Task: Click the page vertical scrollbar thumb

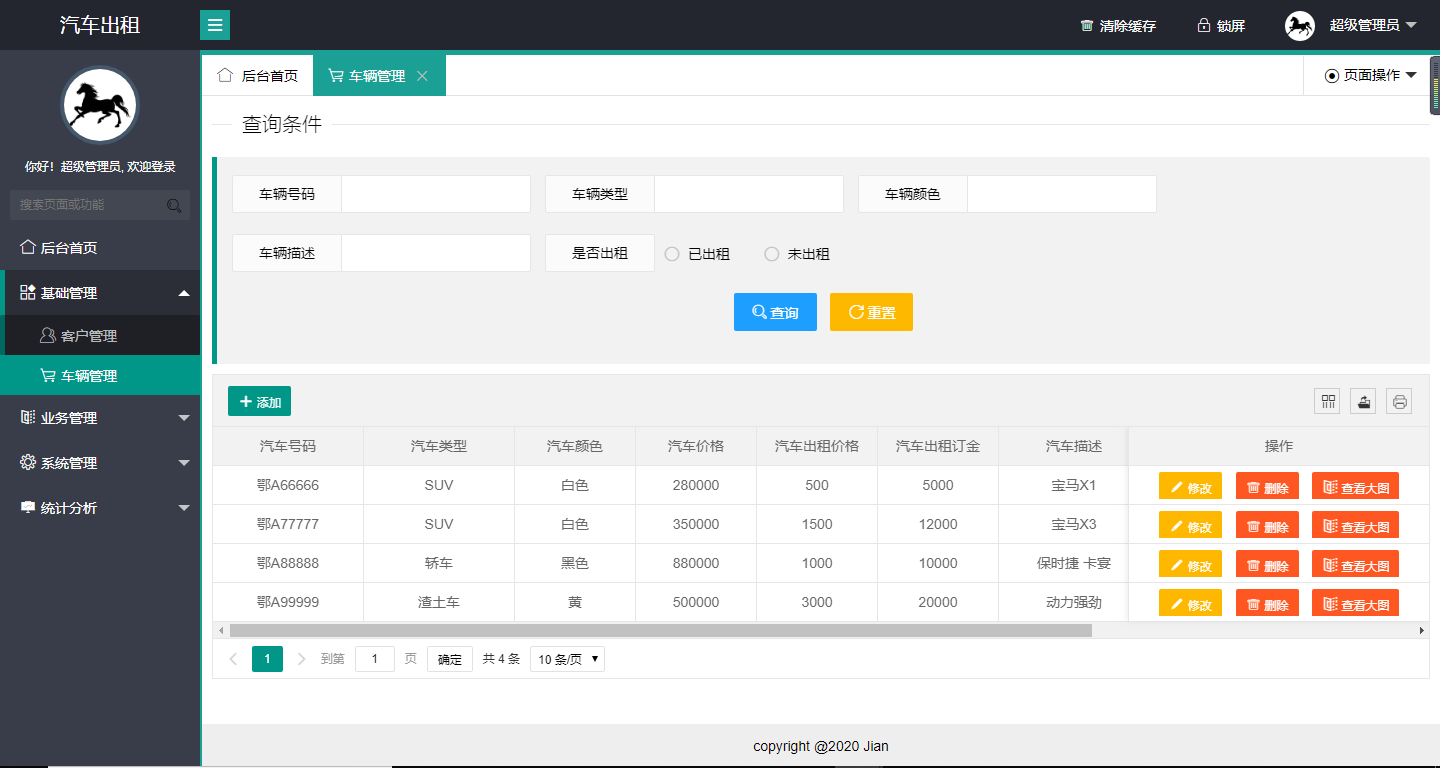Action: click(1435, 86)
